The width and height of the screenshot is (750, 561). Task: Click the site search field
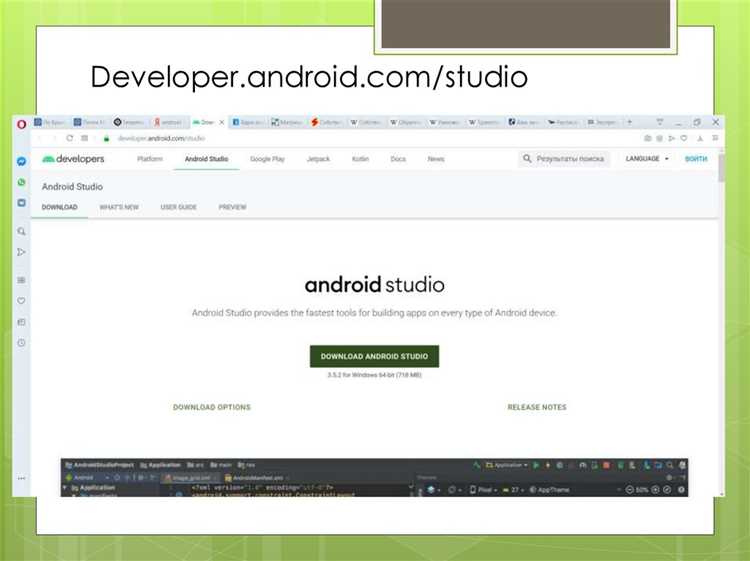point(564,158)
